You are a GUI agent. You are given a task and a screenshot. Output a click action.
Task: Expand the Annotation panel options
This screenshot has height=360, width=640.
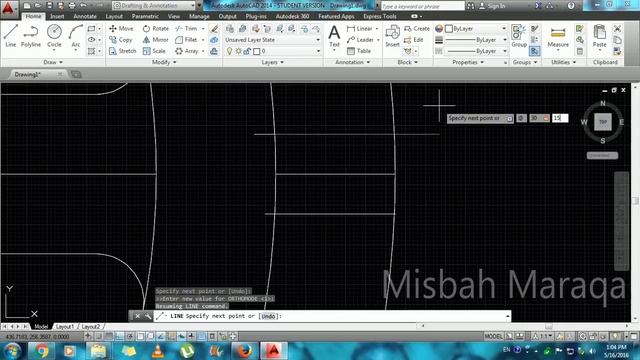click(x=352, y=62)
